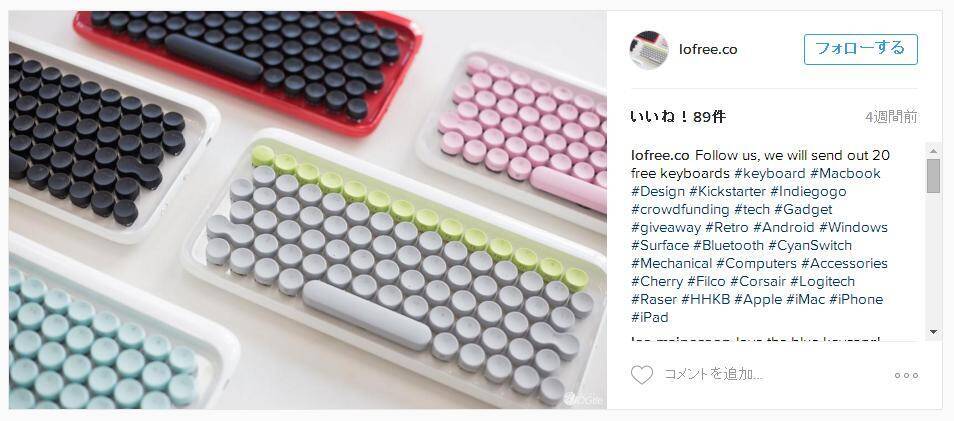Click the いいね！89件 likes count
This screenshot has width=954, height=421.
678,117
